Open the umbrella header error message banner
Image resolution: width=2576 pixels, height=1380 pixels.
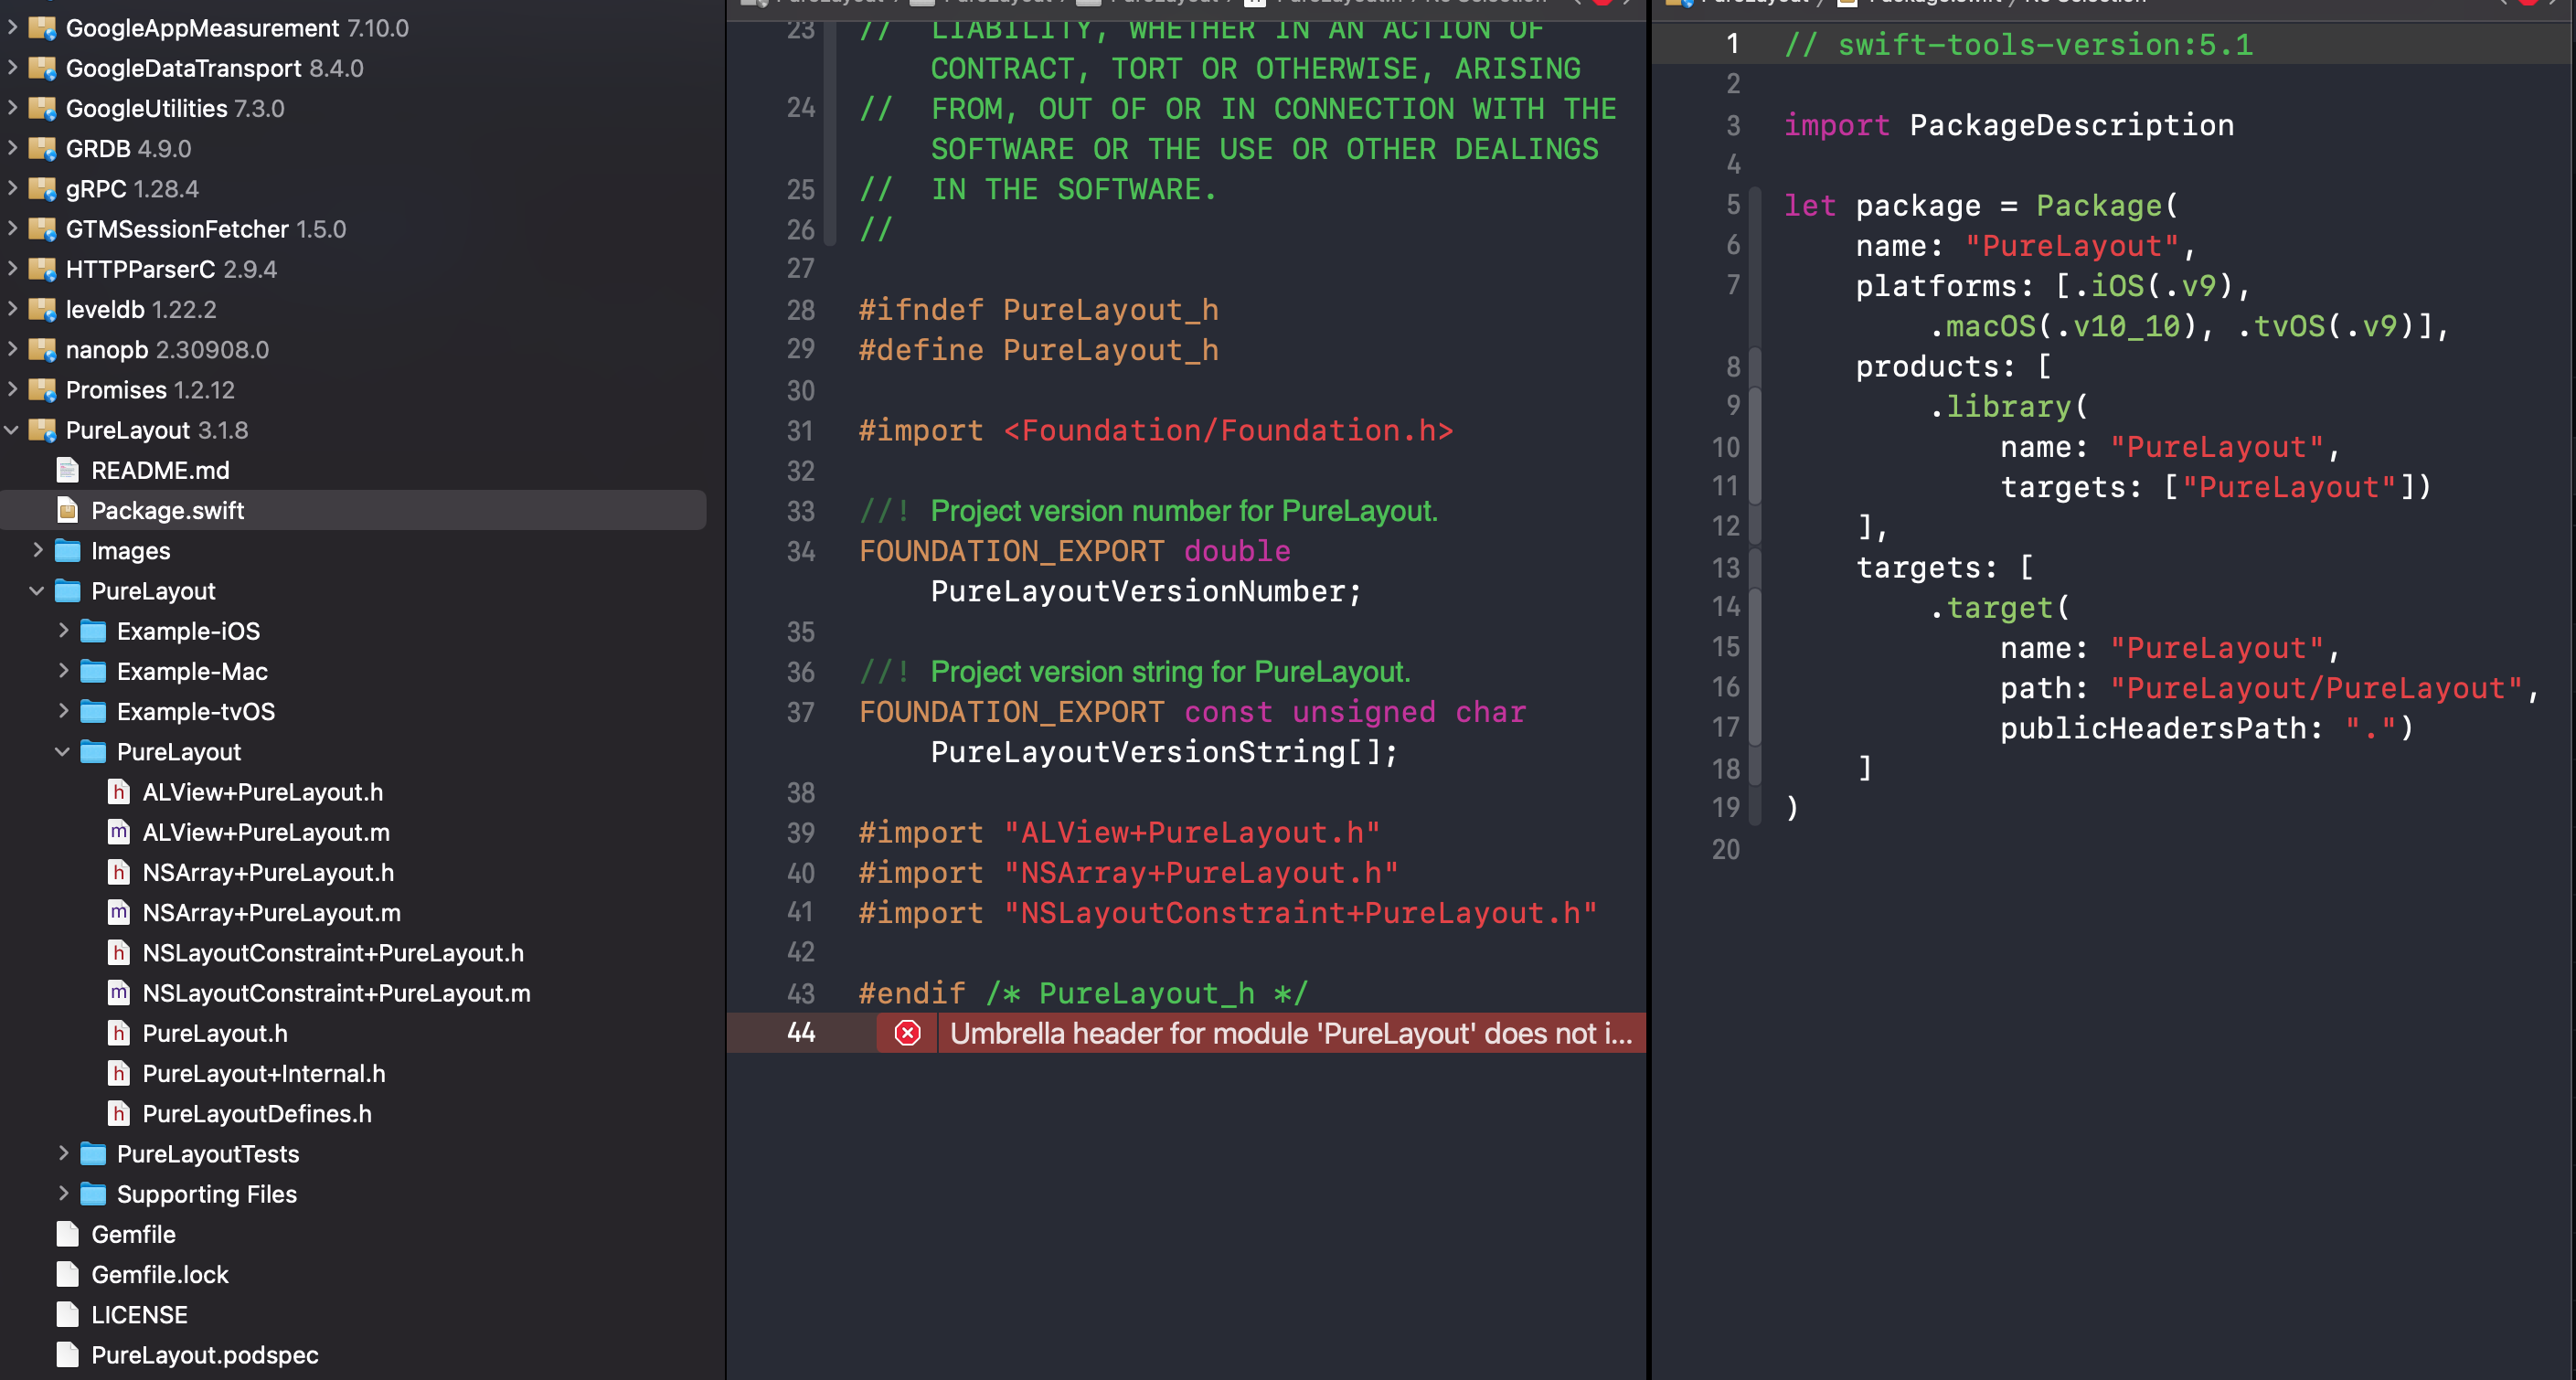(1290, 1034)
